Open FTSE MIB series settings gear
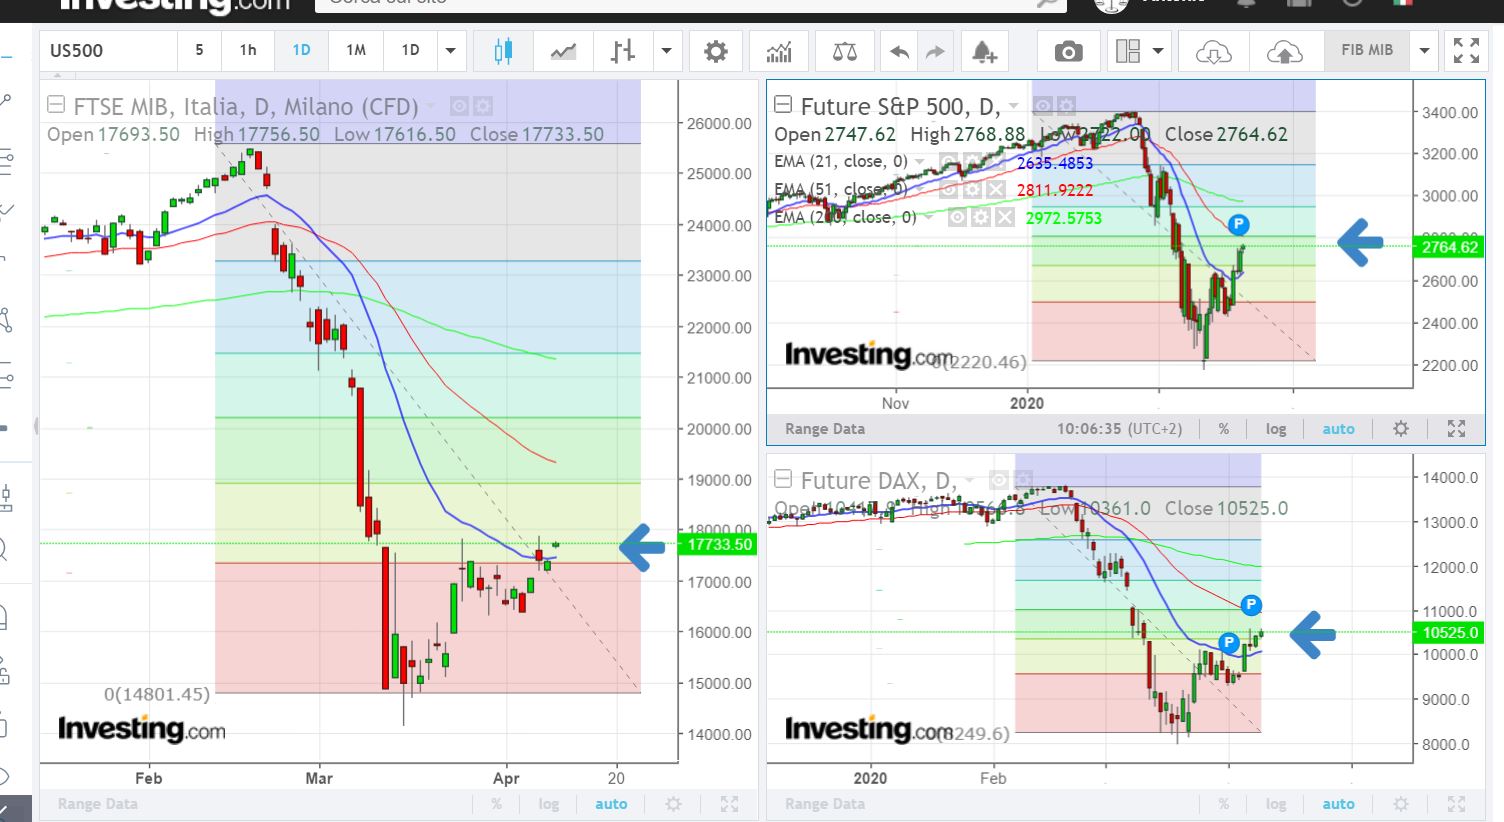 482,106
